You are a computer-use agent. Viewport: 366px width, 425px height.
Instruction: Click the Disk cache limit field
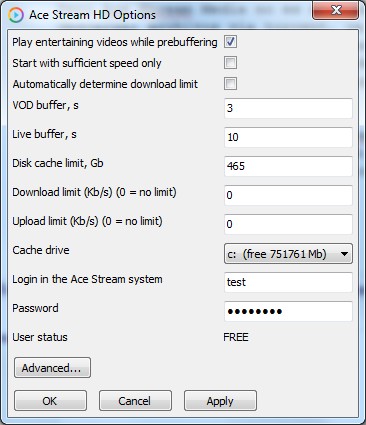288,166
